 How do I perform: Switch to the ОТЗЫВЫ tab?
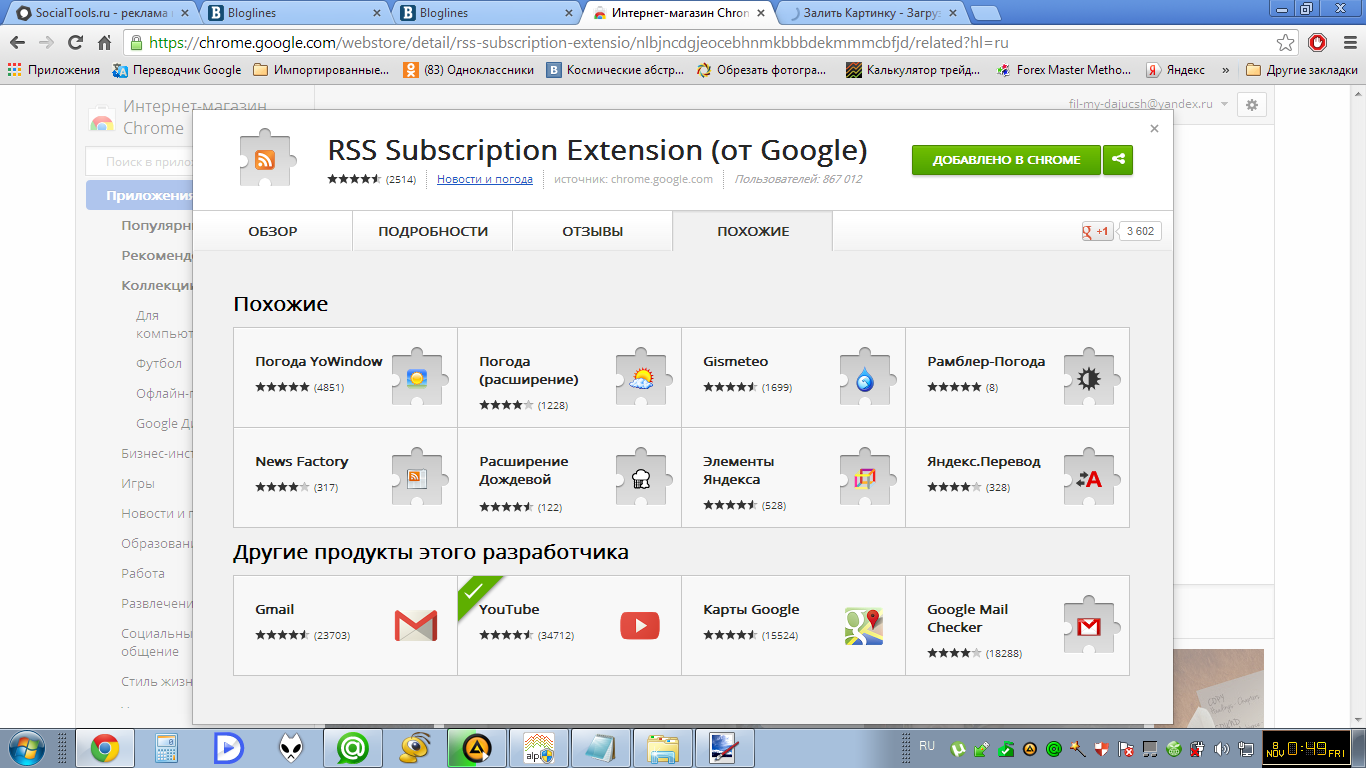click(592, 231)
